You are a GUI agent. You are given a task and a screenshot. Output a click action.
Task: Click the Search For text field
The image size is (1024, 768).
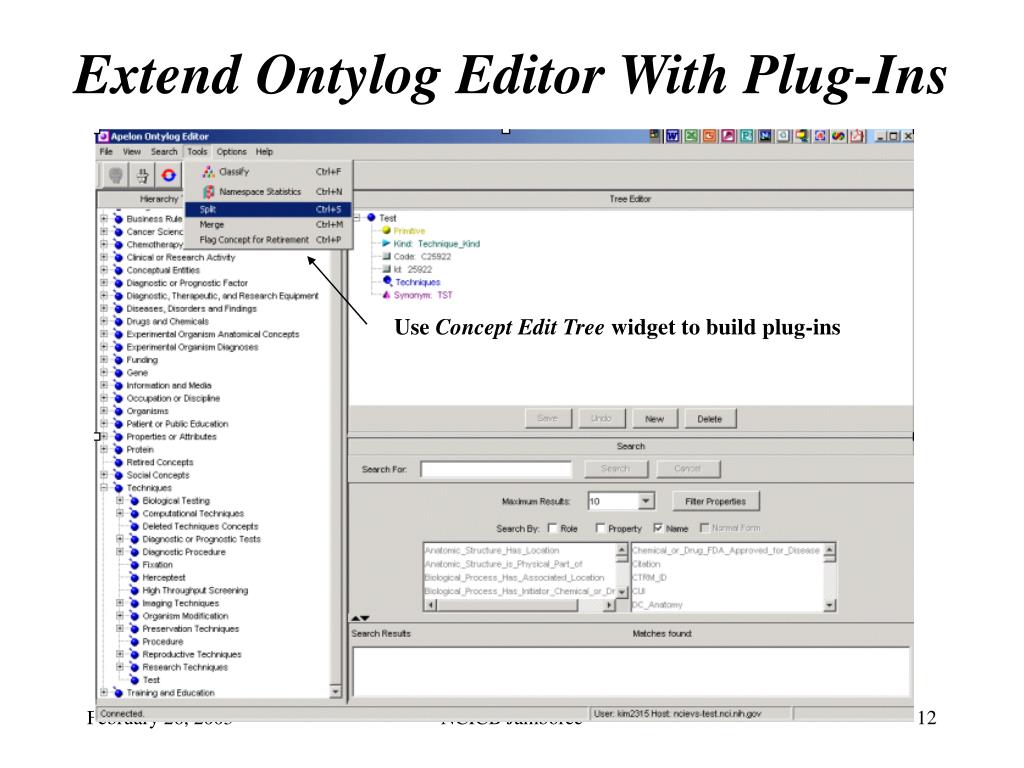(496, 469)
